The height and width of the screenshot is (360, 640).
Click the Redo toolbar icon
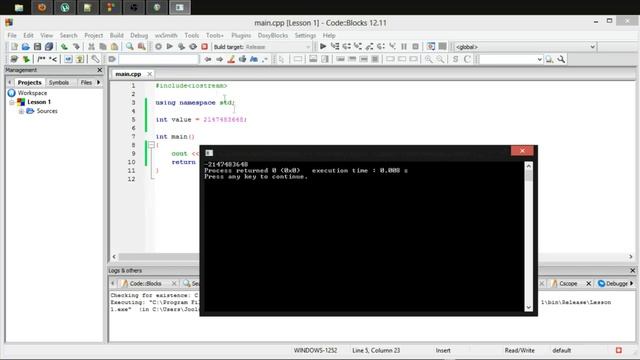click(76, 47)
